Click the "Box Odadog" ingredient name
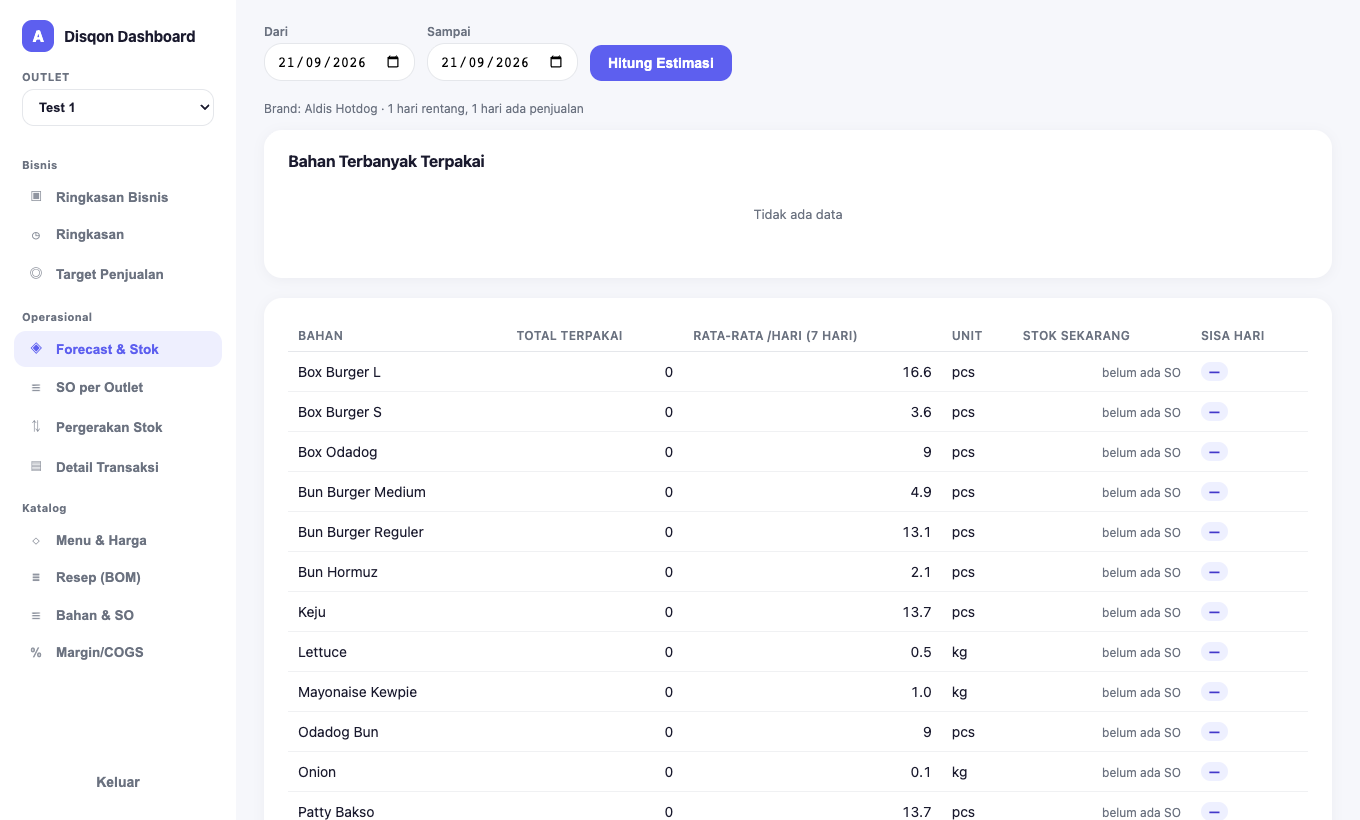1360x820 pixels. coord(338,452)
